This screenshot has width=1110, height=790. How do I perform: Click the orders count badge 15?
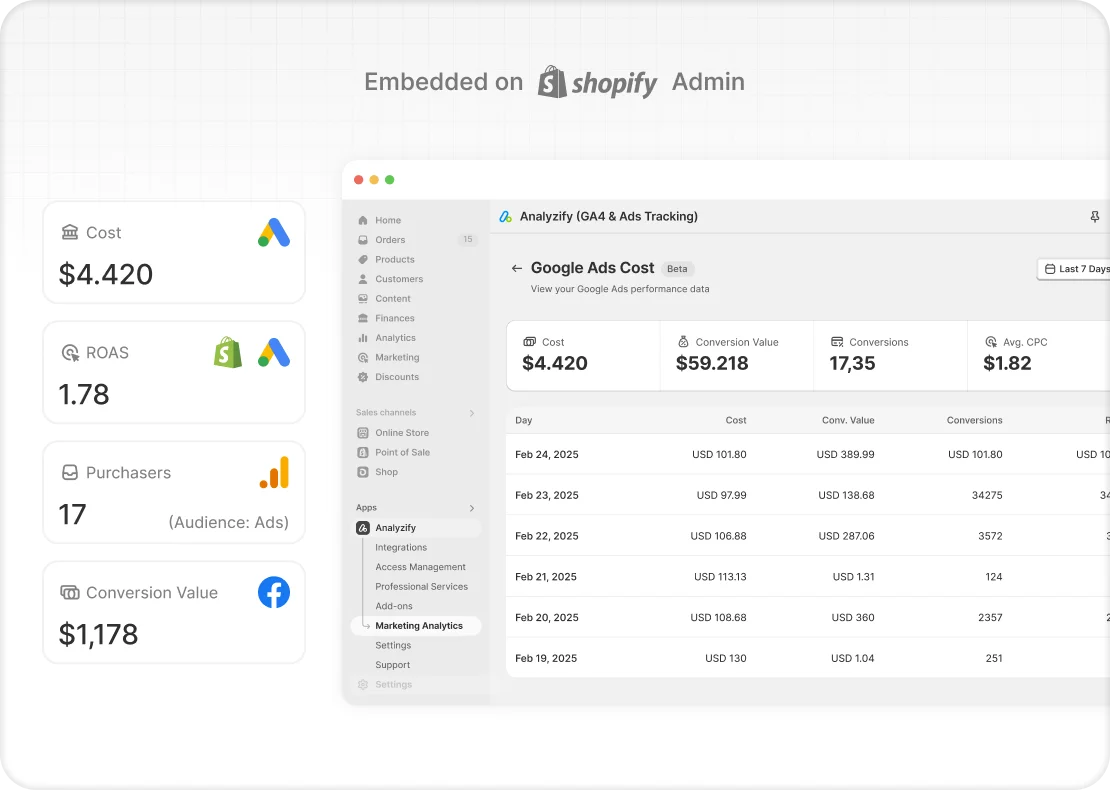(x=467, y=239)
